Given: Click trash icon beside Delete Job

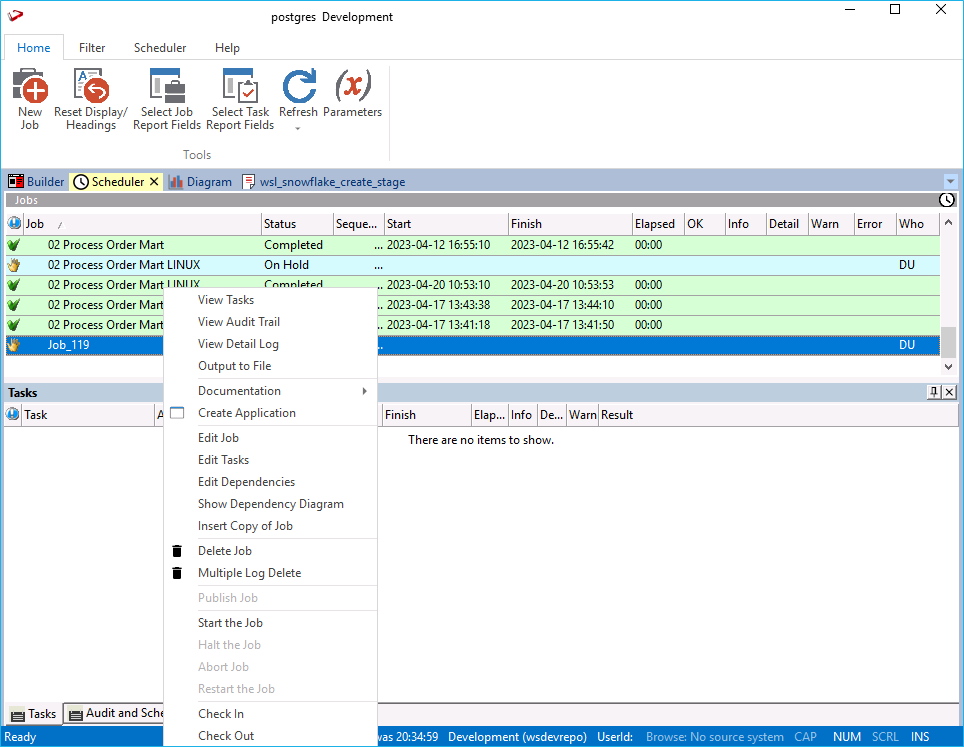Looking at the screenshot, I should pos(177,551).
